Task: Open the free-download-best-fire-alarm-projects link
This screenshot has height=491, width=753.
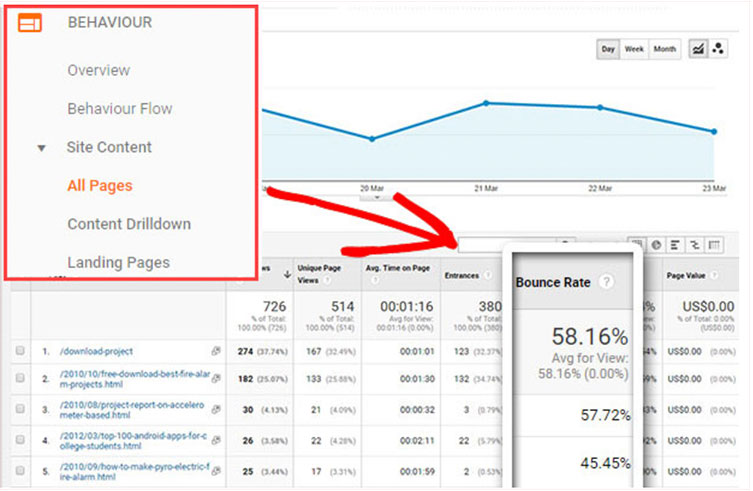Action: pos(135,379)
